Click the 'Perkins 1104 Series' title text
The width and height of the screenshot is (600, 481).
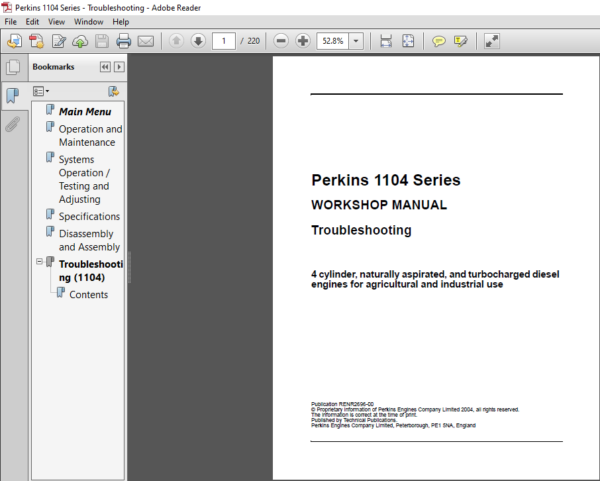386,180
